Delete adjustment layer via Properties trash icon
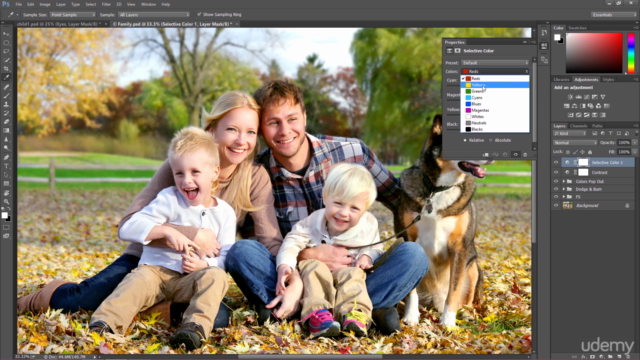Screen dimensions: 640x360 [525, 155]
